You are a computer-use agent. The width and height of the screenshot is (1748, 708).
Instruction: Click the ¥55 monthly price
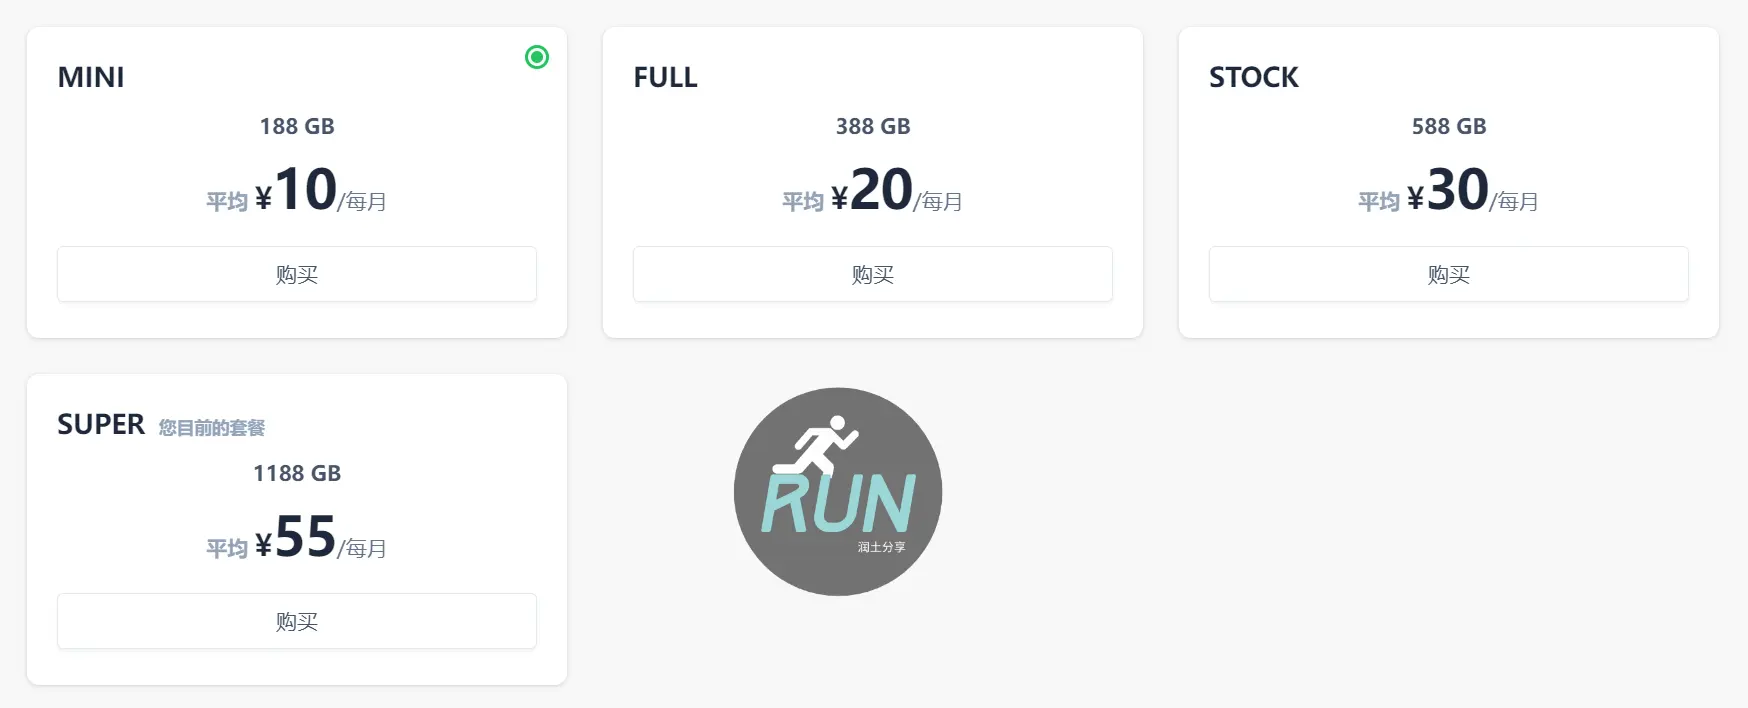297,537
